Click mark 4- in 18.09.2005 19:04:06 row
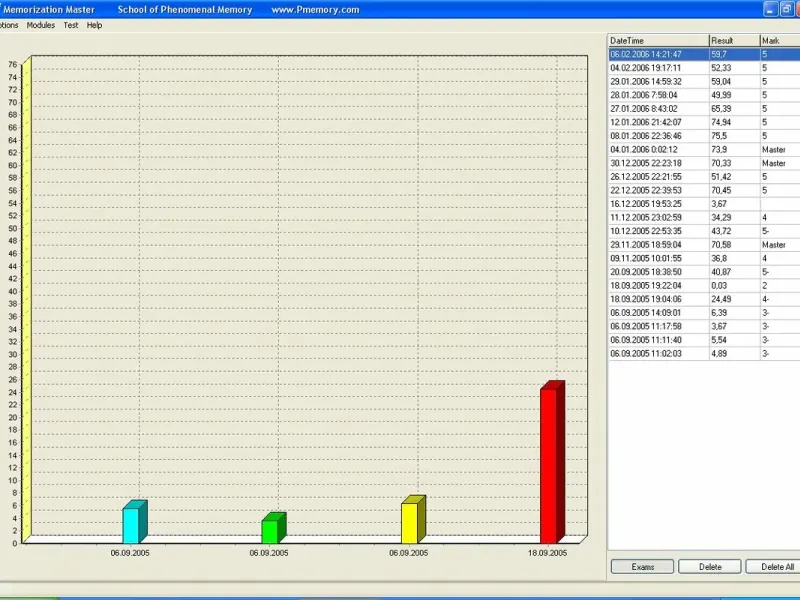Viewport: 800px width, 600px height. (x=766, y=299)
